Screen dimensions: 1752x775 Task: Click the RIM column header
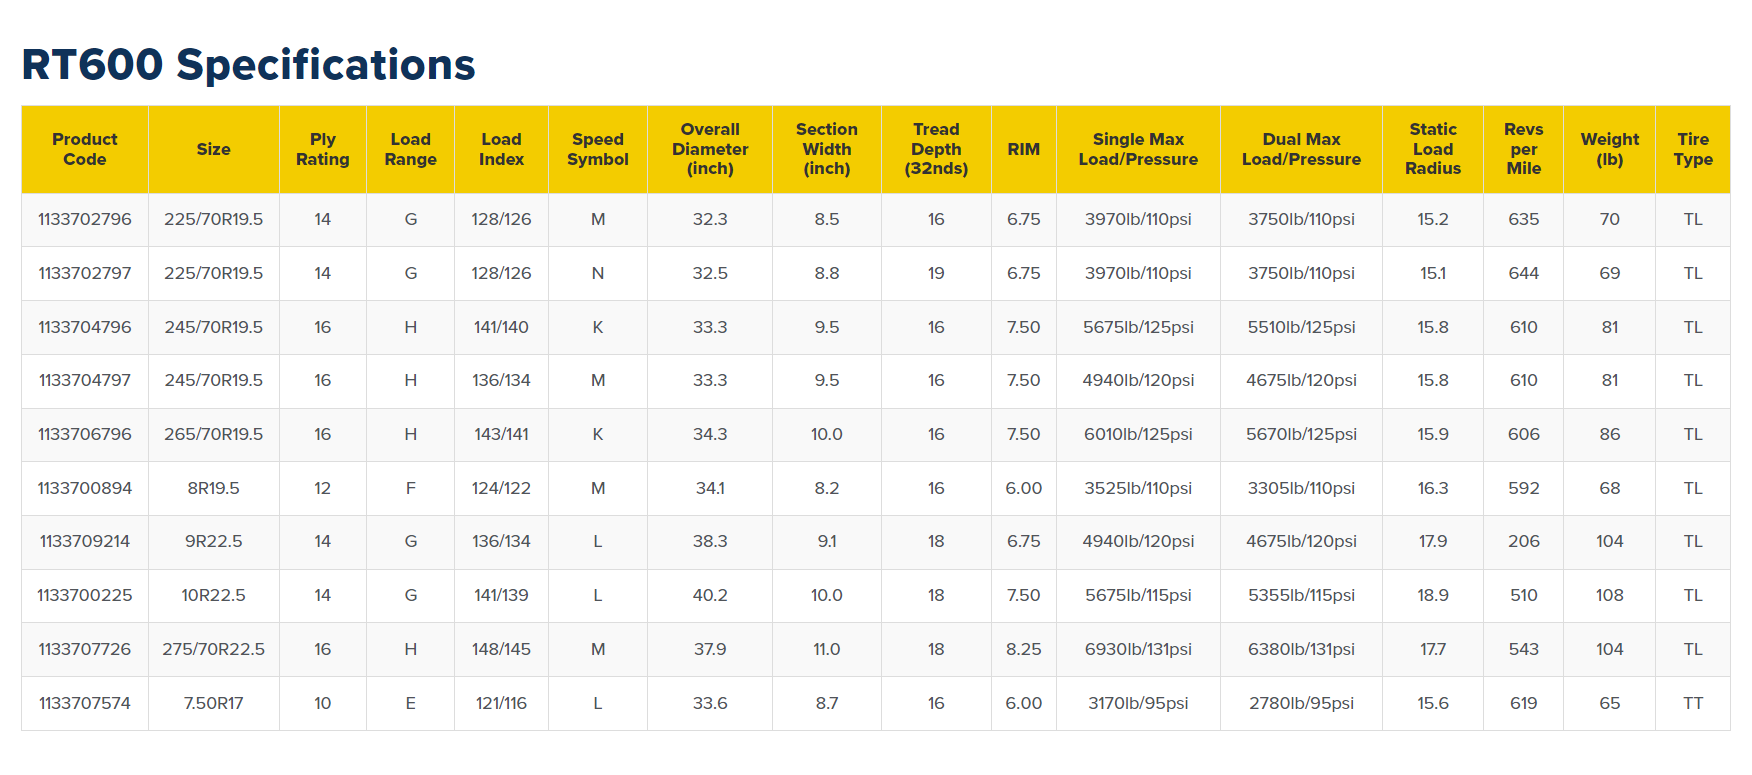1024,149
